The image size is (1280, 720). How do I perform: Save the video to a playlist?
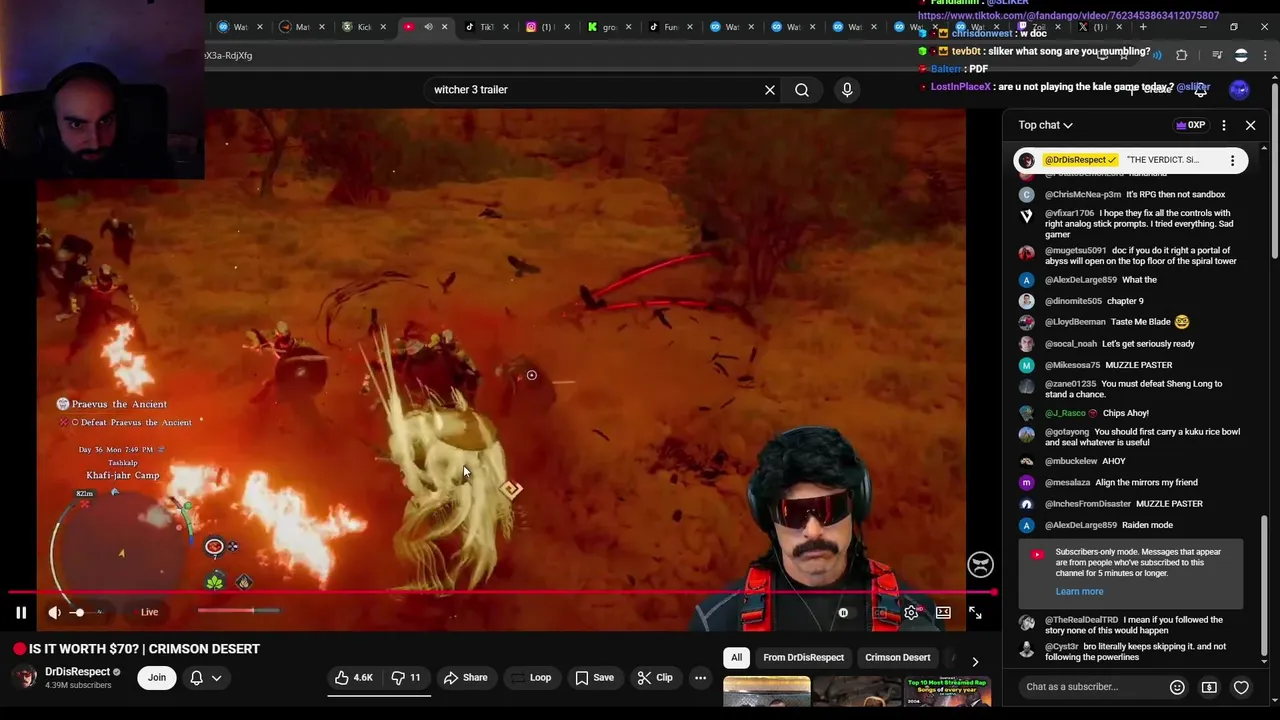coord(594,678)
